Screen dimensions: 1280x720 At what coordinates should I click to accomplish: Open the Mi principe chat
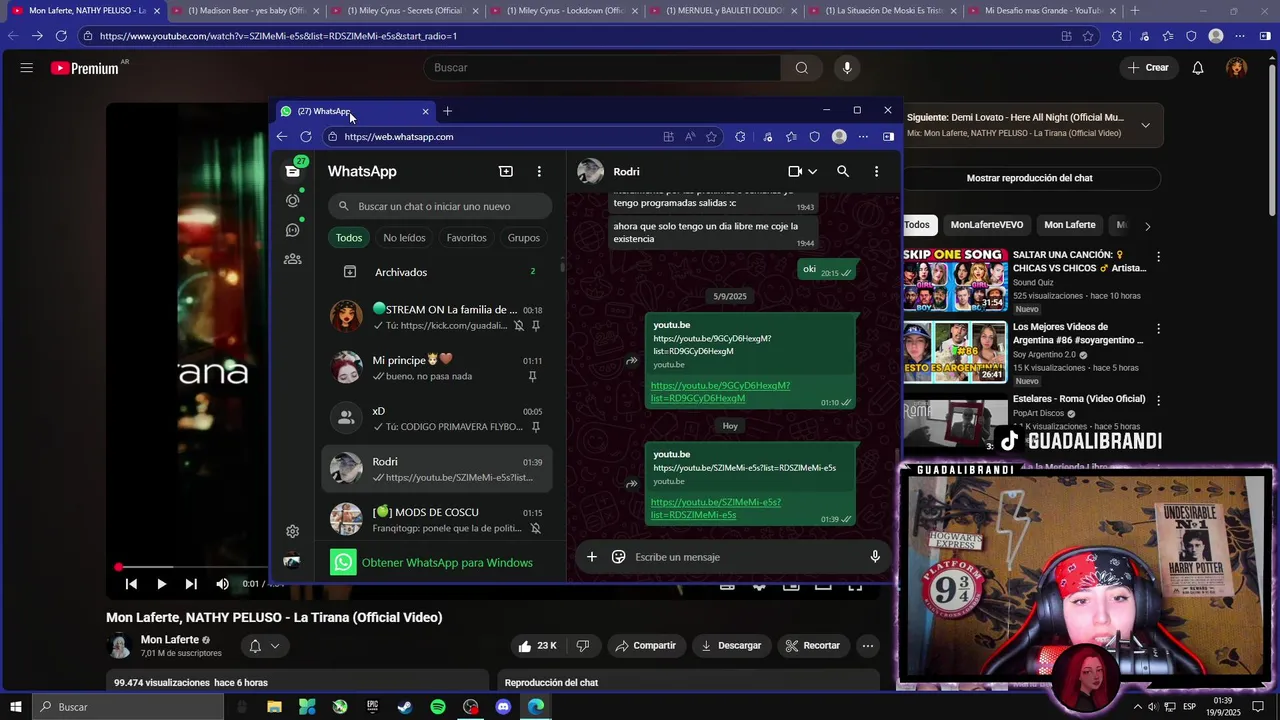(x=437, y=368)
